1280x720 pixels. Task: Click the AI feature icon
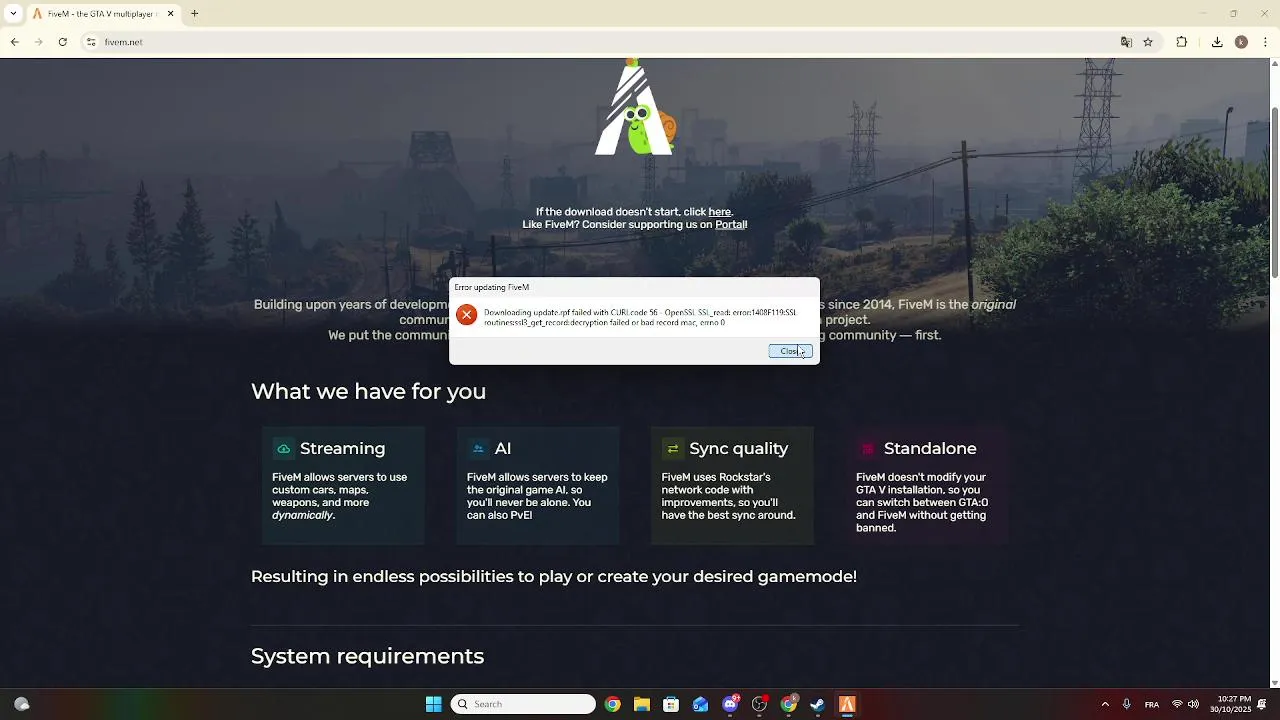(x=478, y=449)
